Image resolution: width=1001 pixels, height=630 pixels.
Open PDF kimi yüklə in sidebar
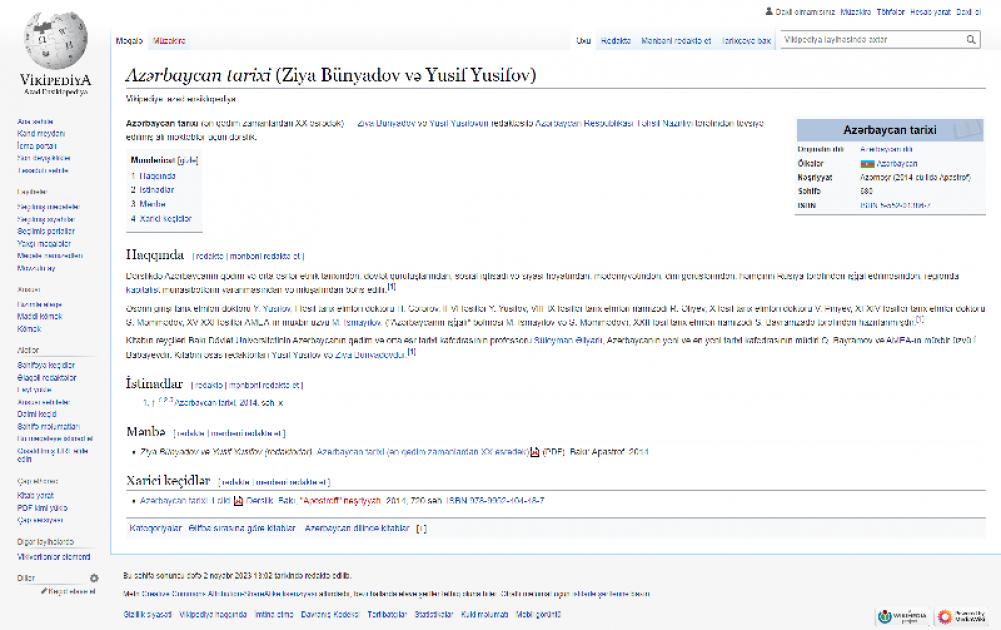click(x=40, y=507)
